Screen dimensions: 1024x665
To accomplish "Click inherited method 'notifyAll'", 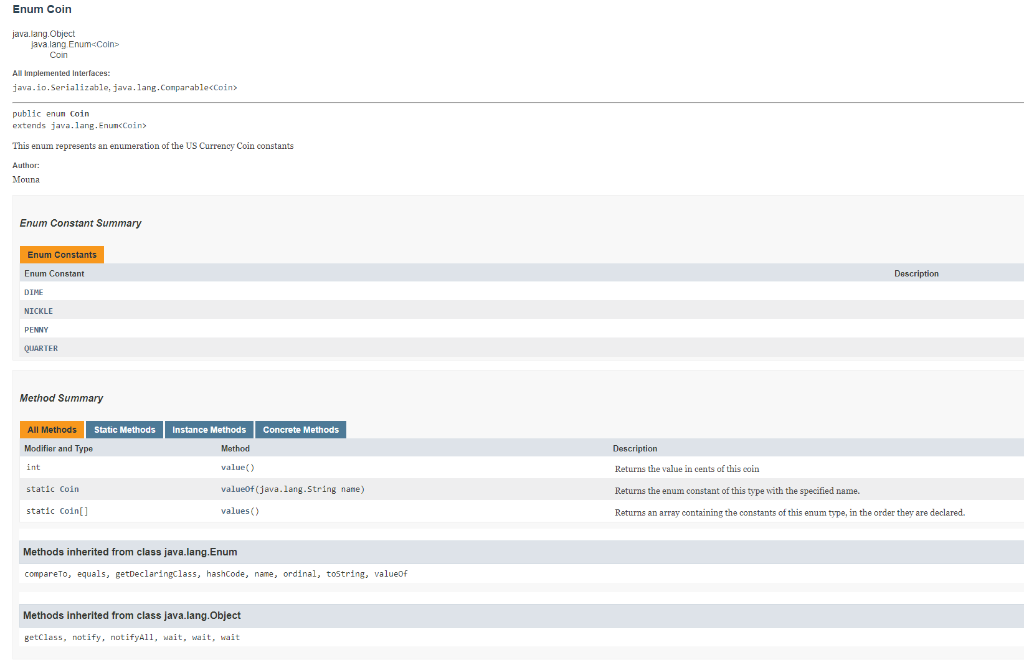I will coord(132,638).
